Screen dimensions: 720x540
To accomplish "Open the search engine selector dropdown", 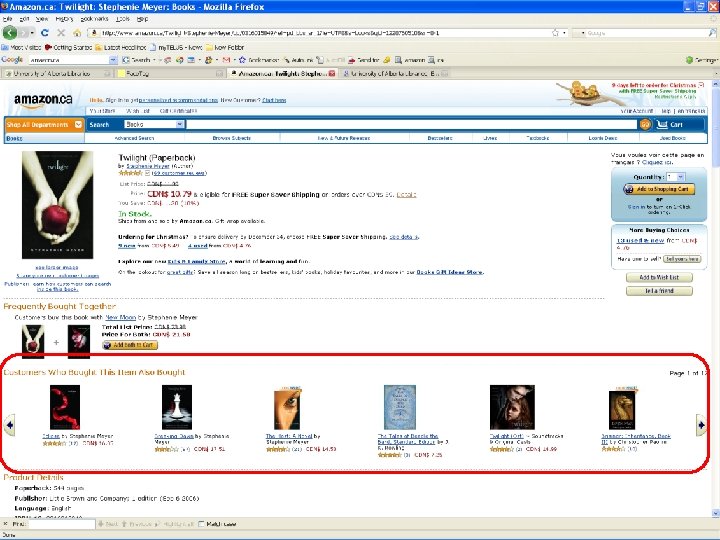I will coord(579,33).
